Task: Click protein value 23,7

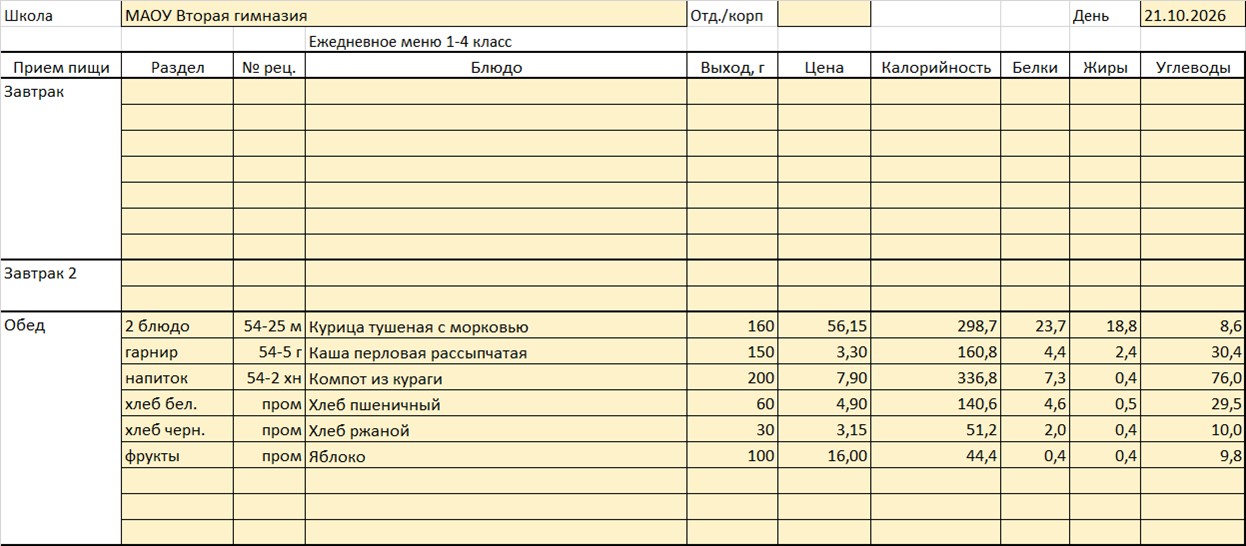Action: coord(1035,326)
